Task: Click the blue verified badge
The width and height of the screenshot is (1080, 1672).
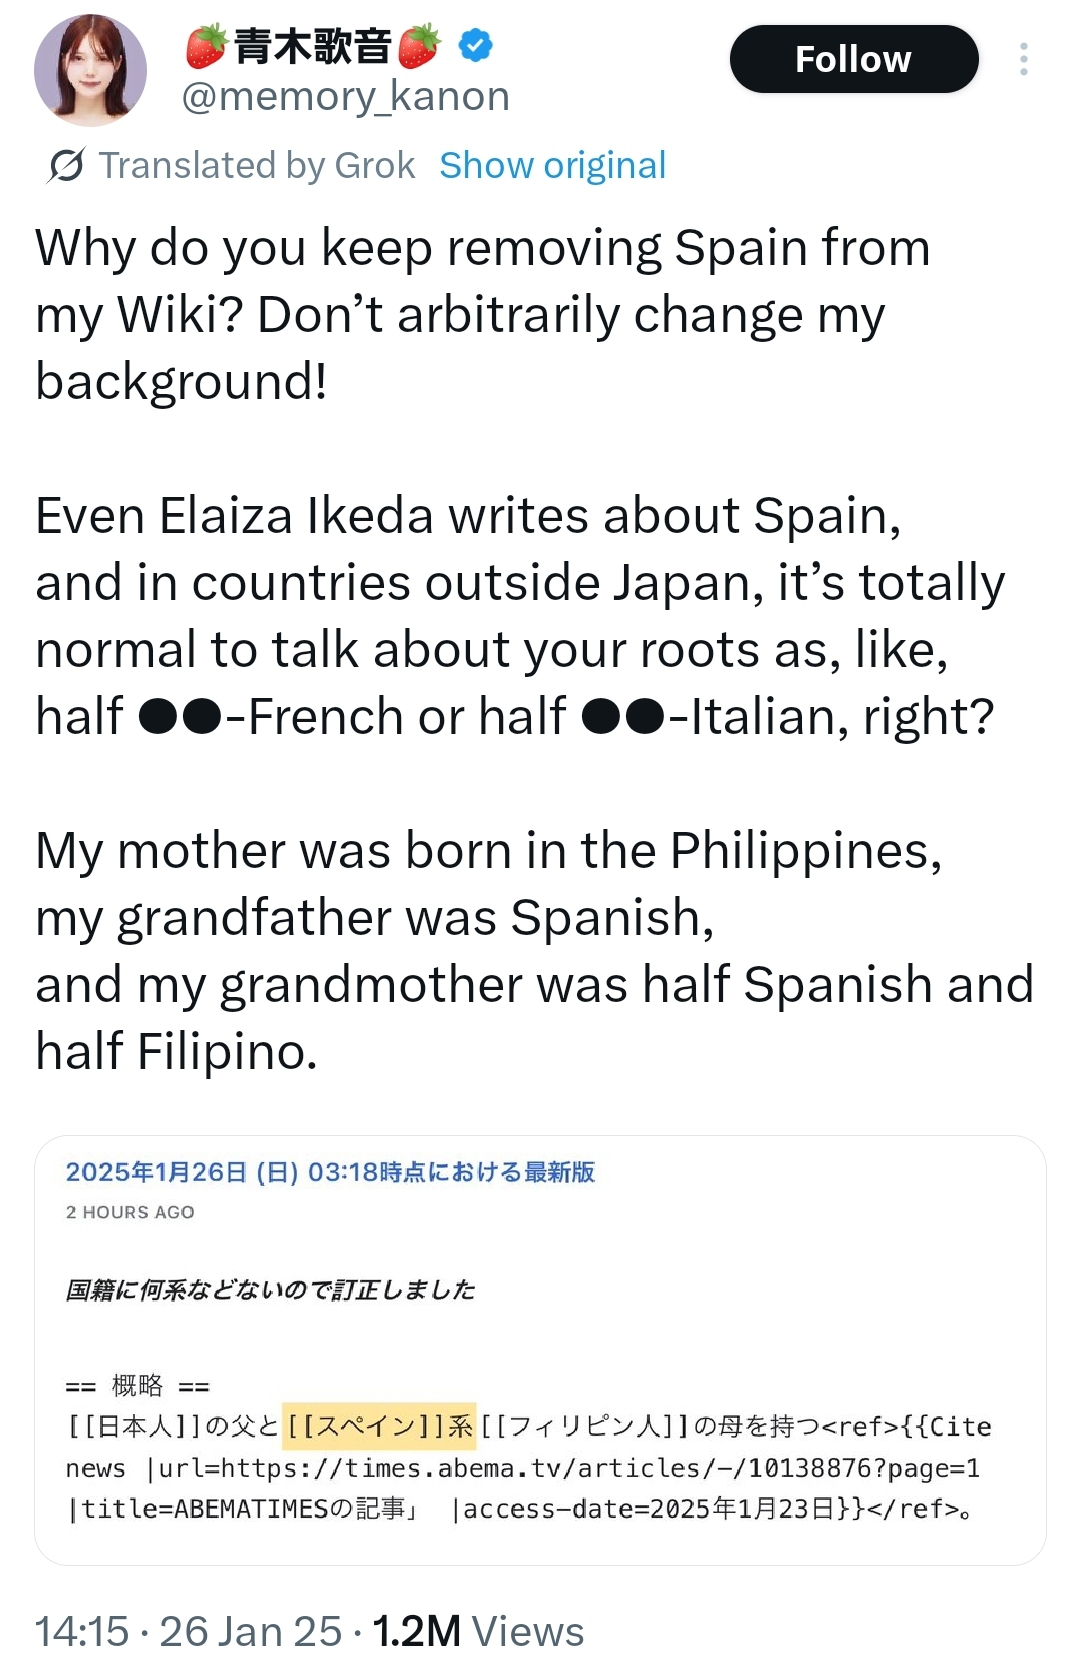Action: (476, 45)
